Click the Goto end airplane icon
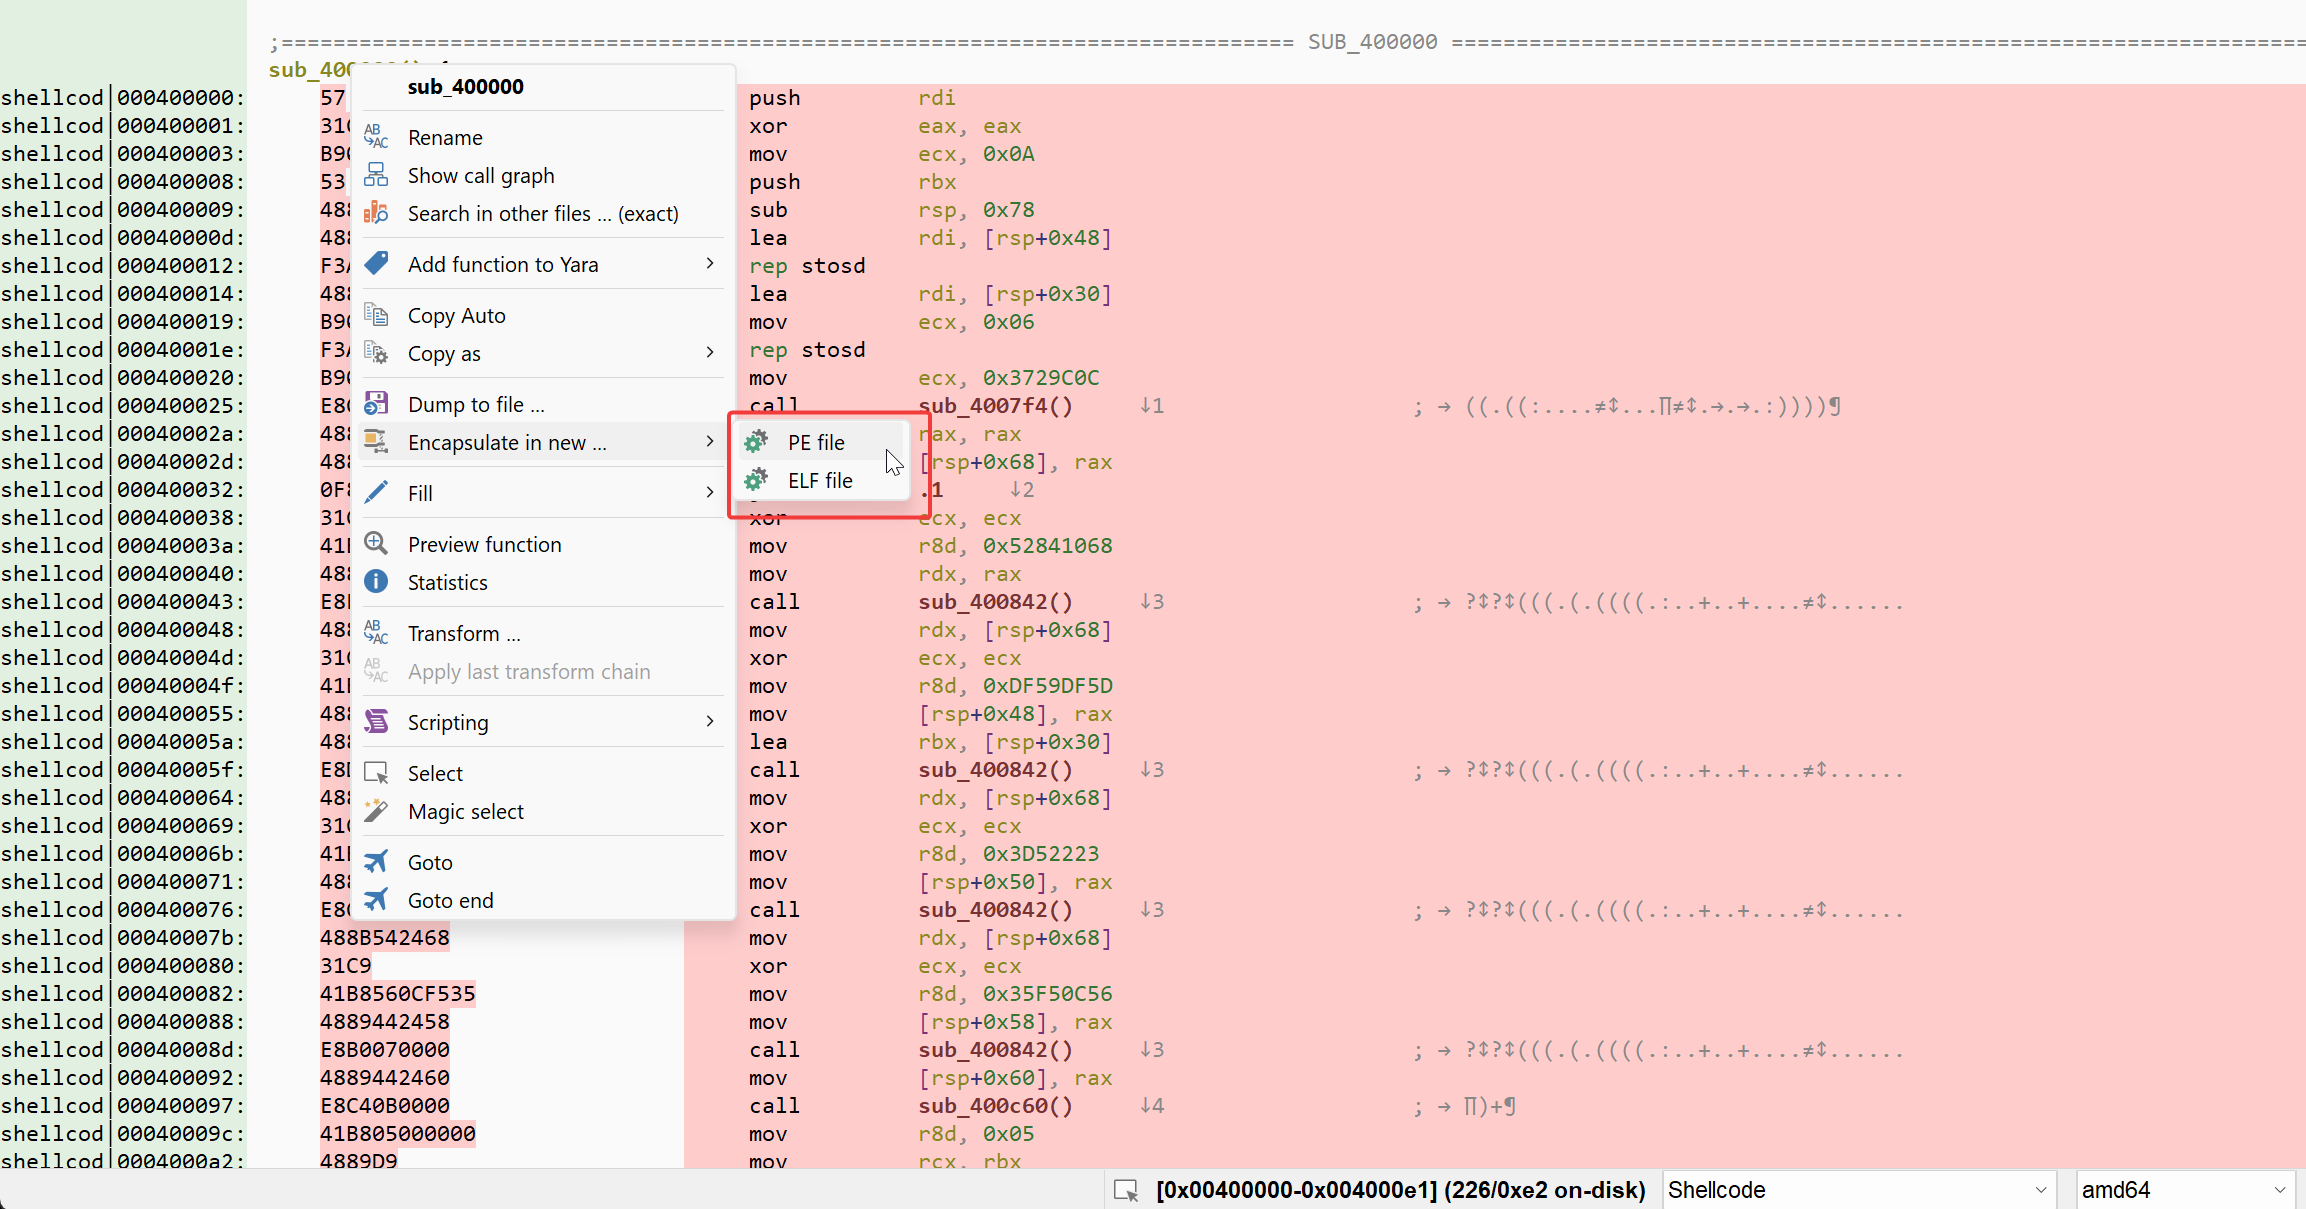 (376, 900)
